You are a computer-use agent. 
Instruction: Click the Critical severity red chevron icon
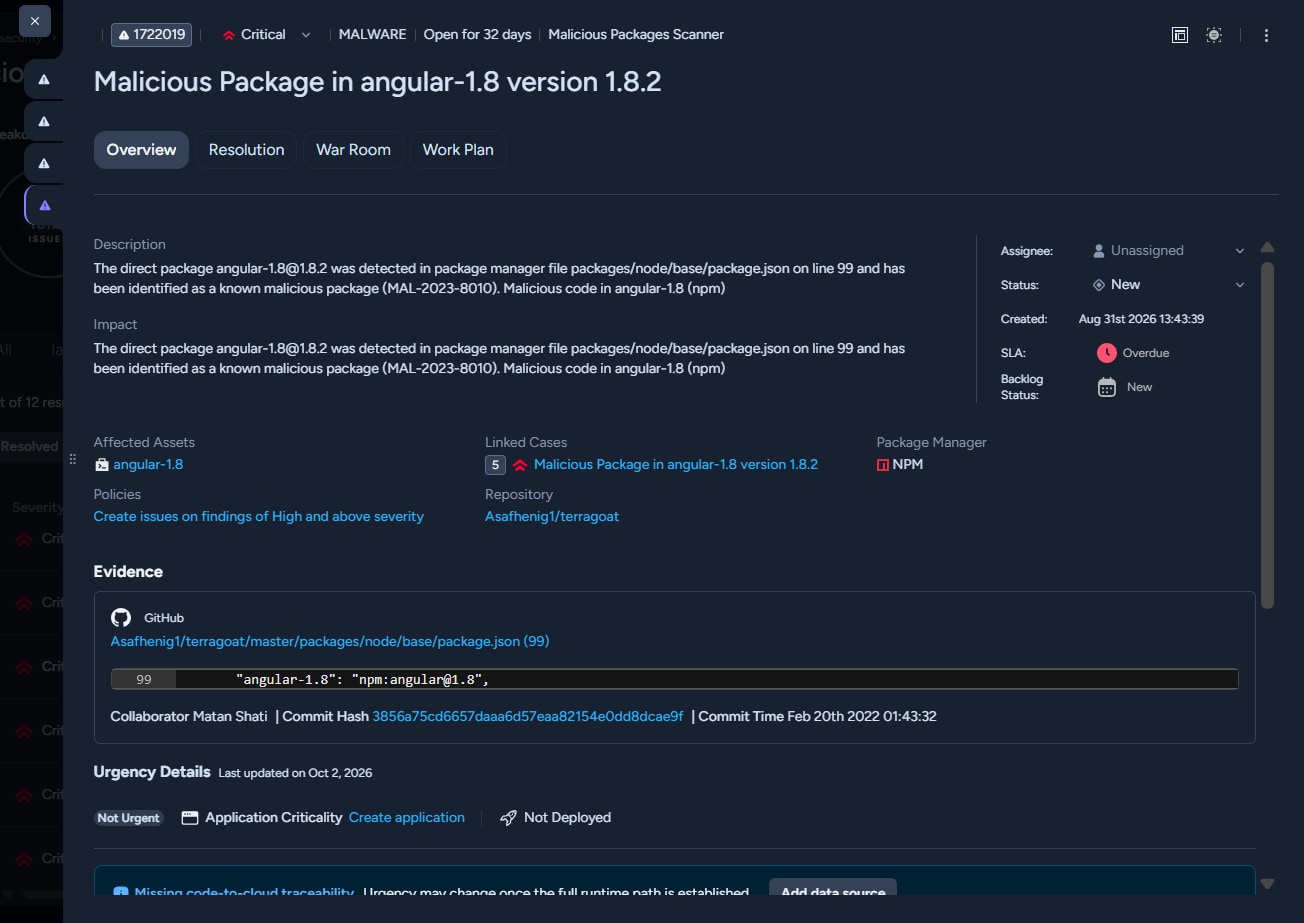tap(228, 35)
